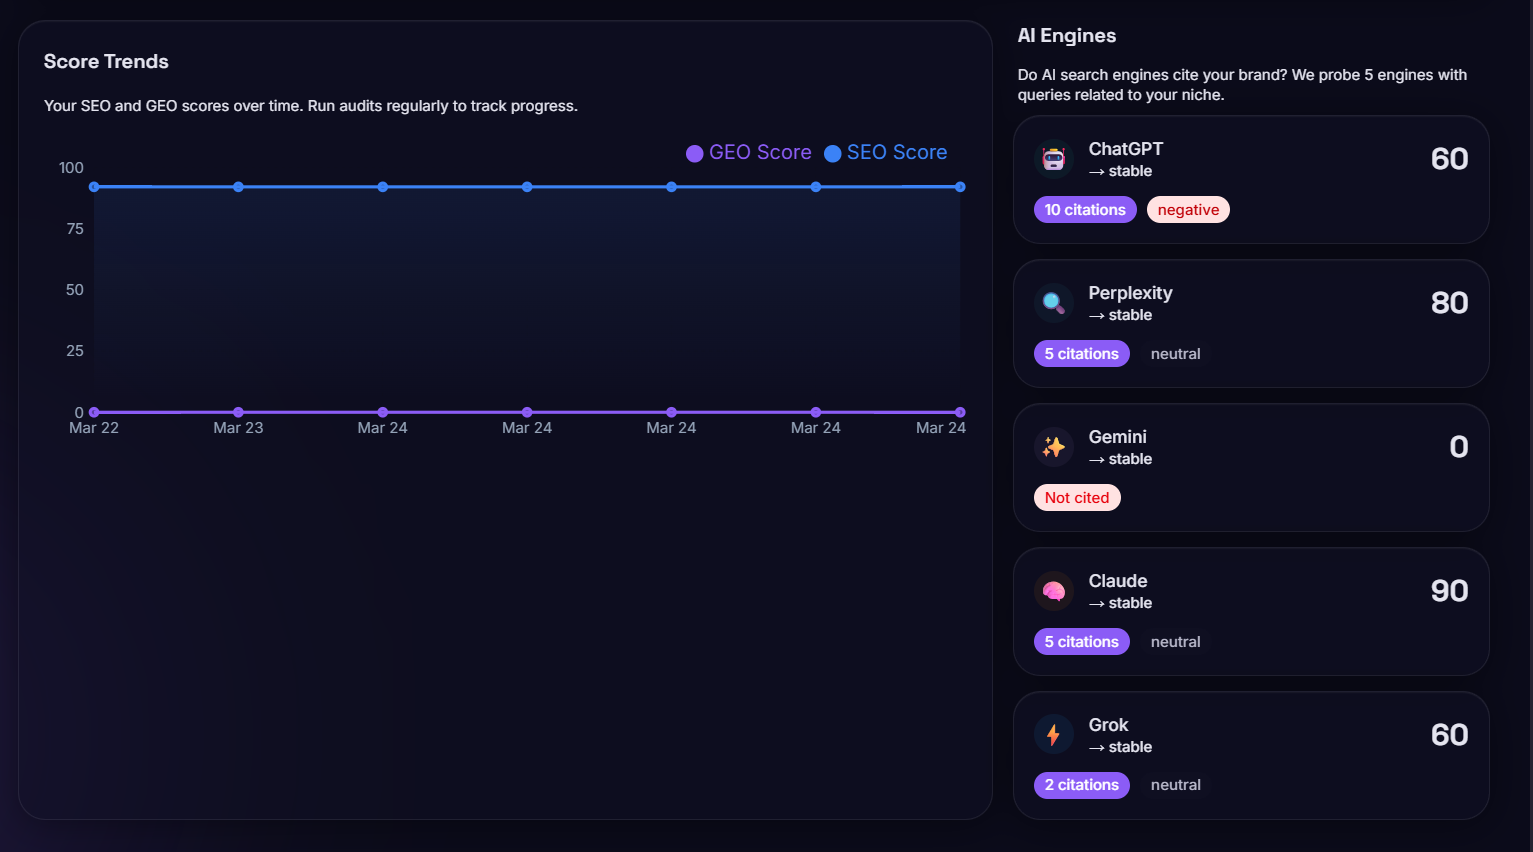Select the Perplexity engine card

[1251, 322]
